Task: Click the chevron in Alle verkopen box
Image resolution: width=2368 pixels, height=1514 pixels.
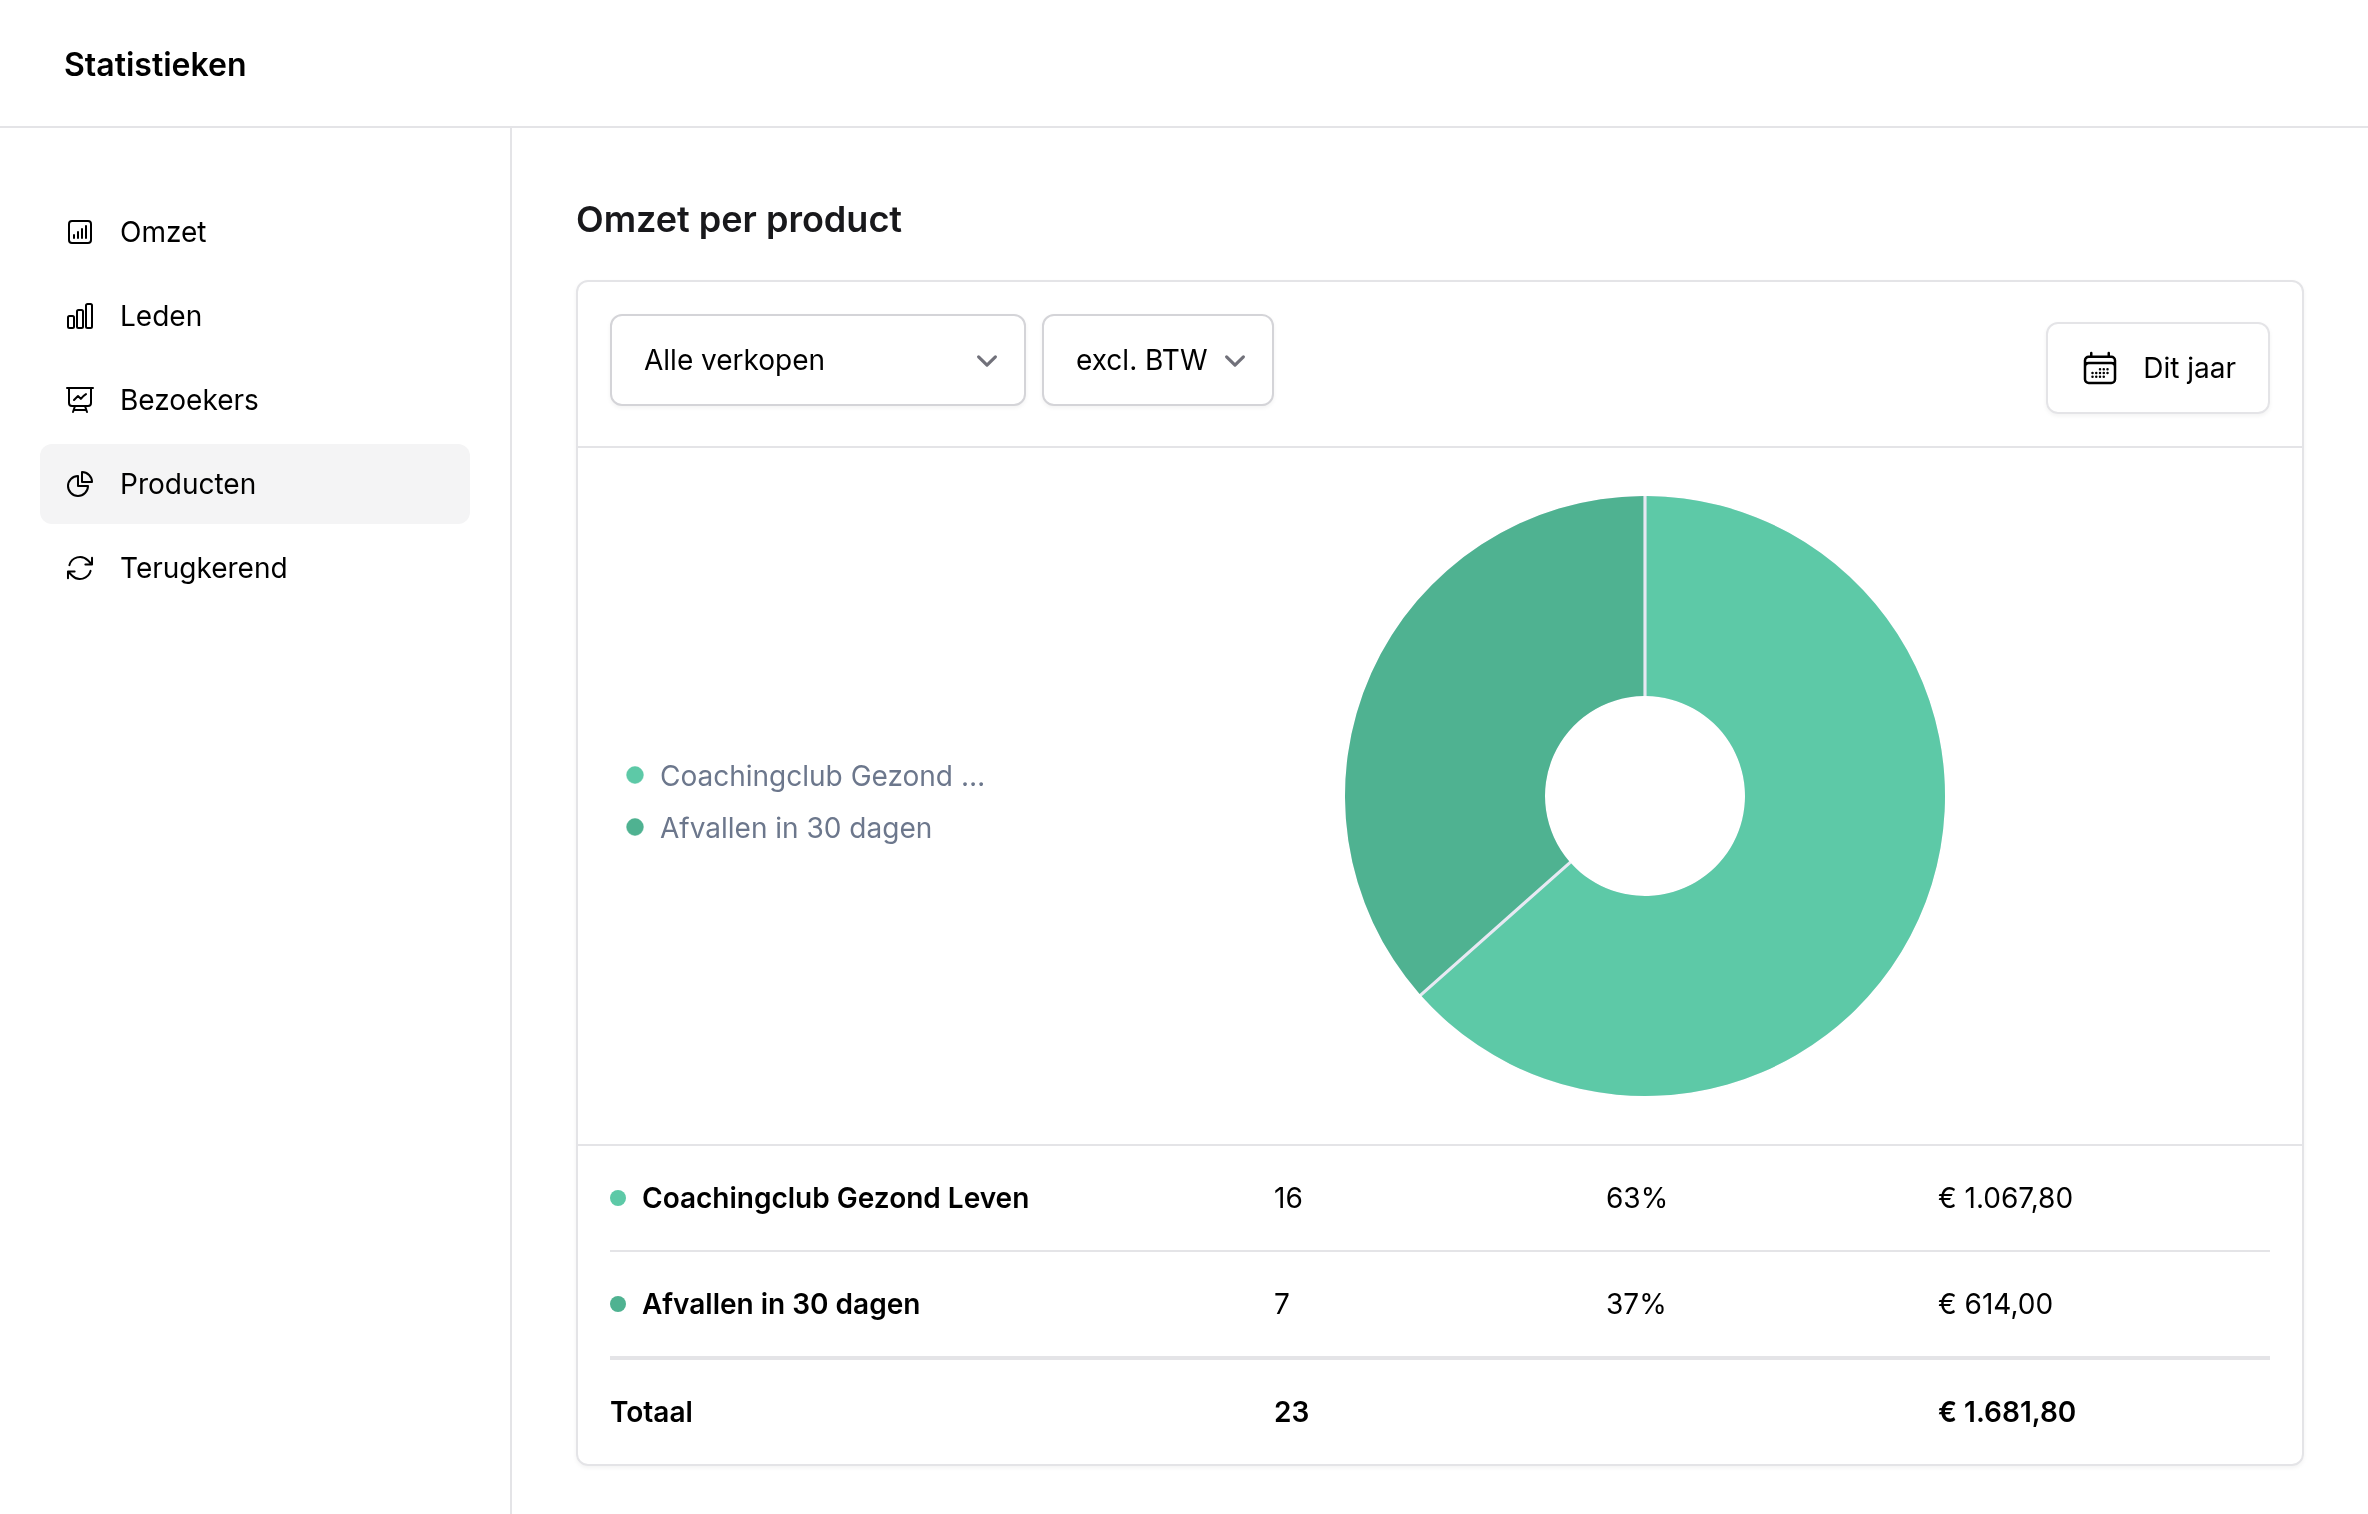Action: coord(987,361)
